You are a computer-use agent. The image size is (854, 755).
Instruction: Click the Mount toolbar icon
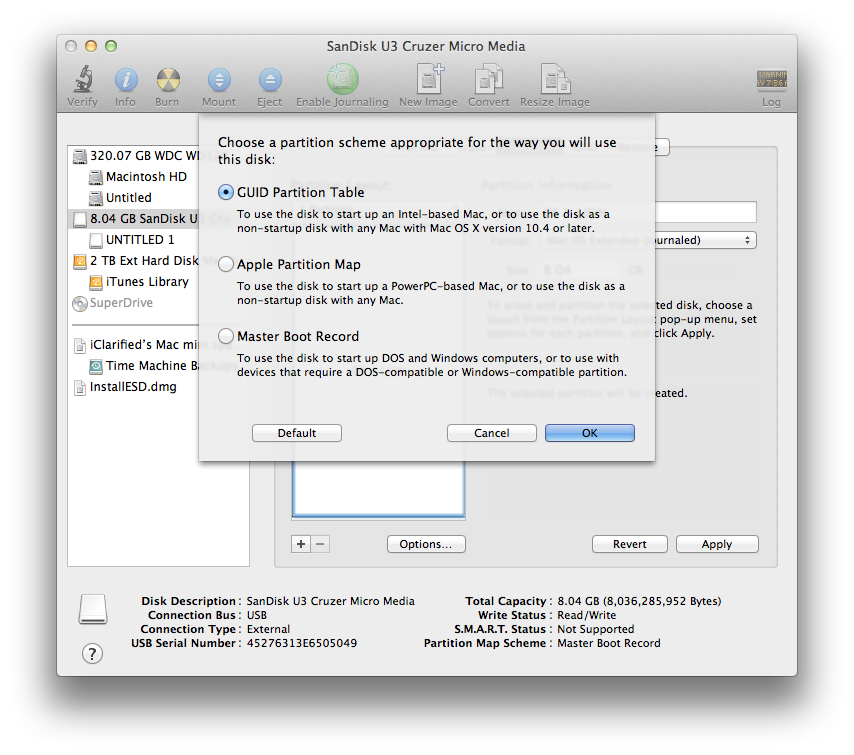(x=219, y=80)
